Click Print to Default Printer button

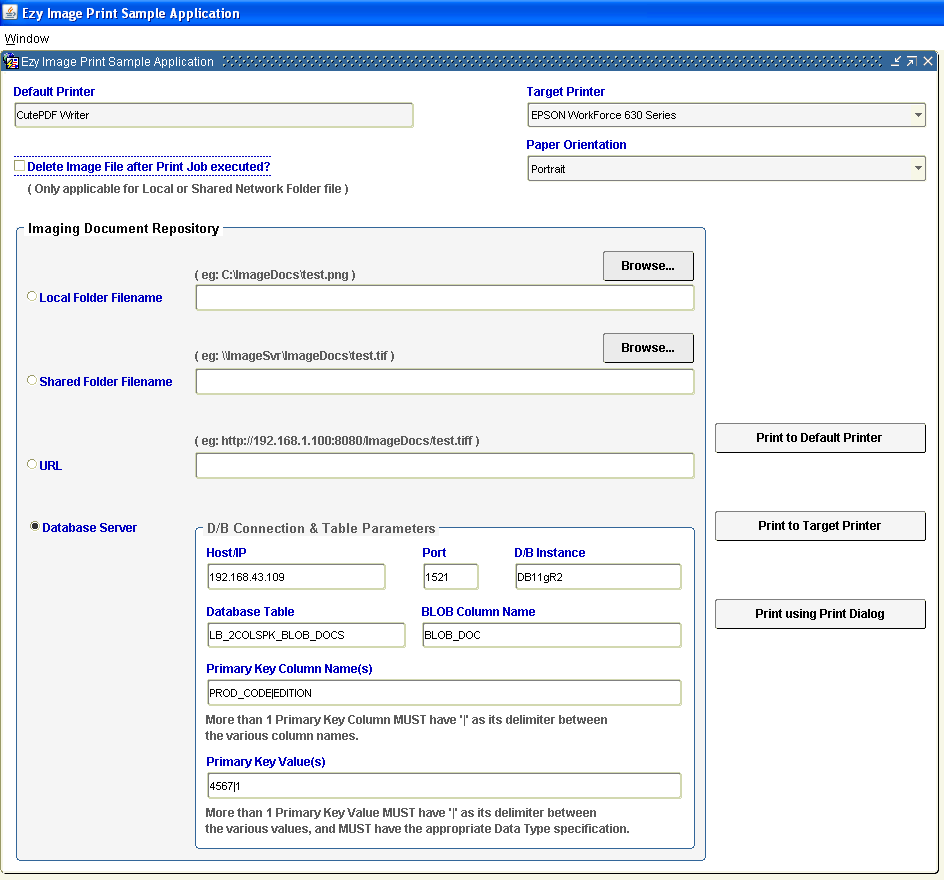(x=820, y=438)
